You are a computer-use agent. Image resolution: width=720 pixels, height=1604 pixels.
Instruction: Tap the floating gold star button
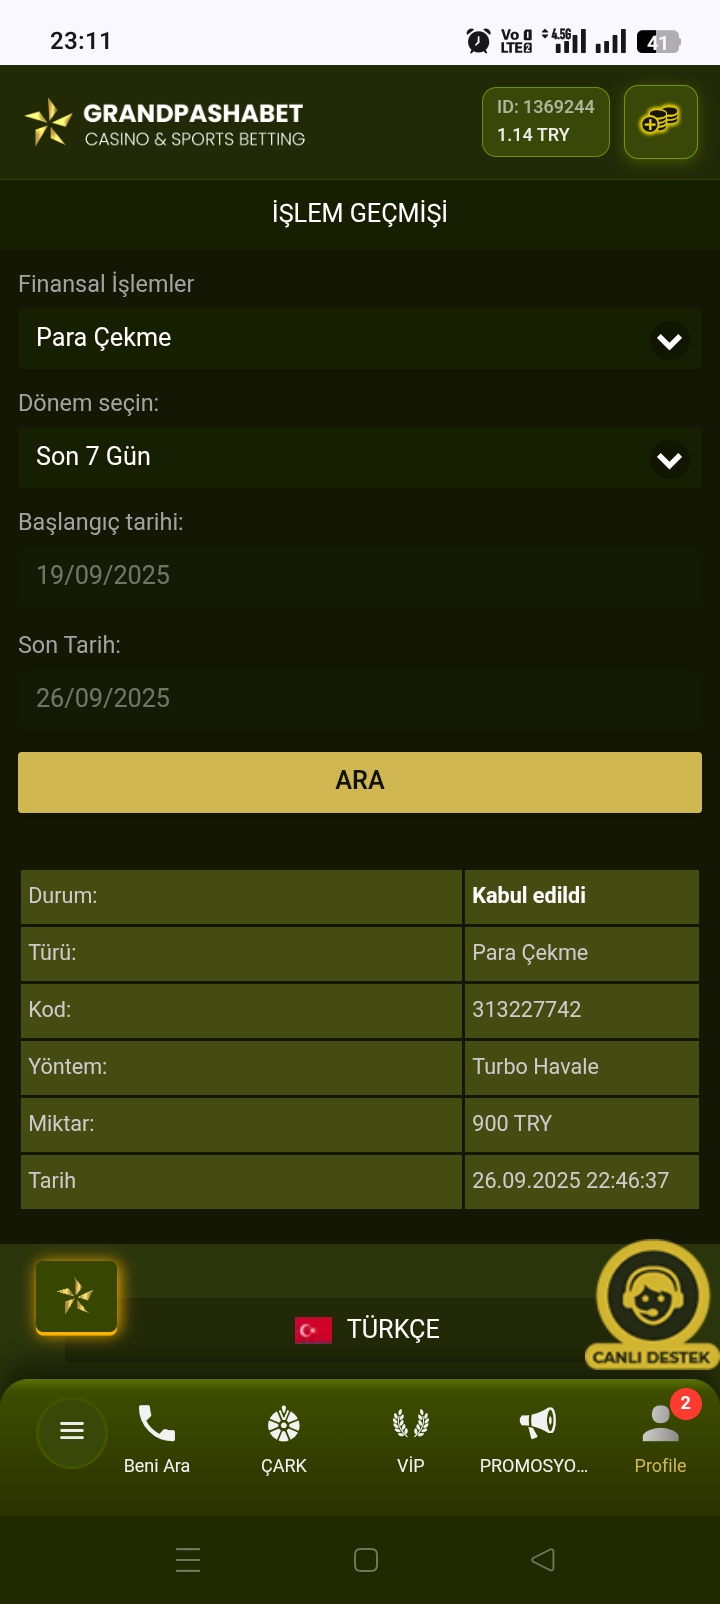(76, 1298)
